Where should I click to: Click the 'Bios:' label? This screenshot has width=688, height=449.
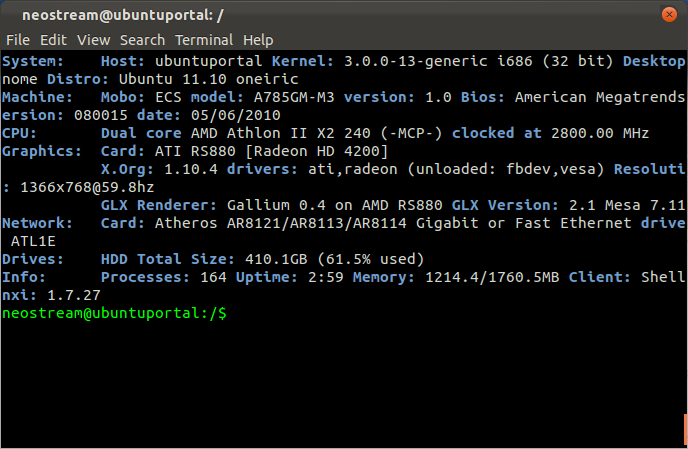pos(483,97)
